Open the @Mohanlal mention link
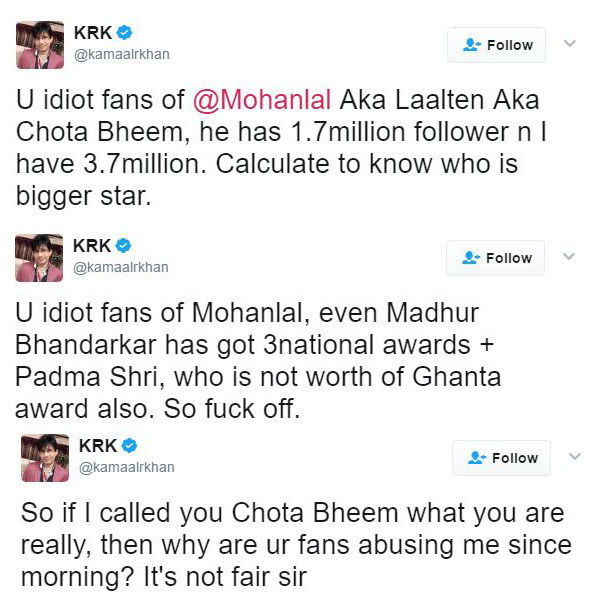Viewport: 603px width, 596px height. coord(262,100)
